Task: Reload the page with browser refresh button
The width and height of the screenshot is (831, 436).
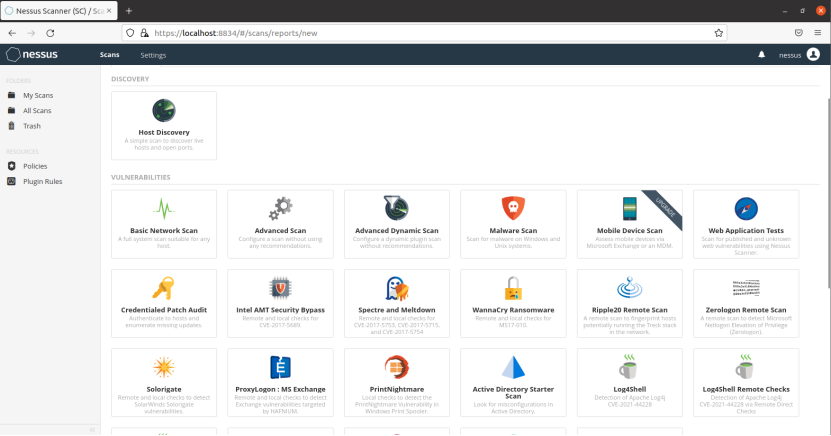Action: pyautogui.click(x=50, y=33)
